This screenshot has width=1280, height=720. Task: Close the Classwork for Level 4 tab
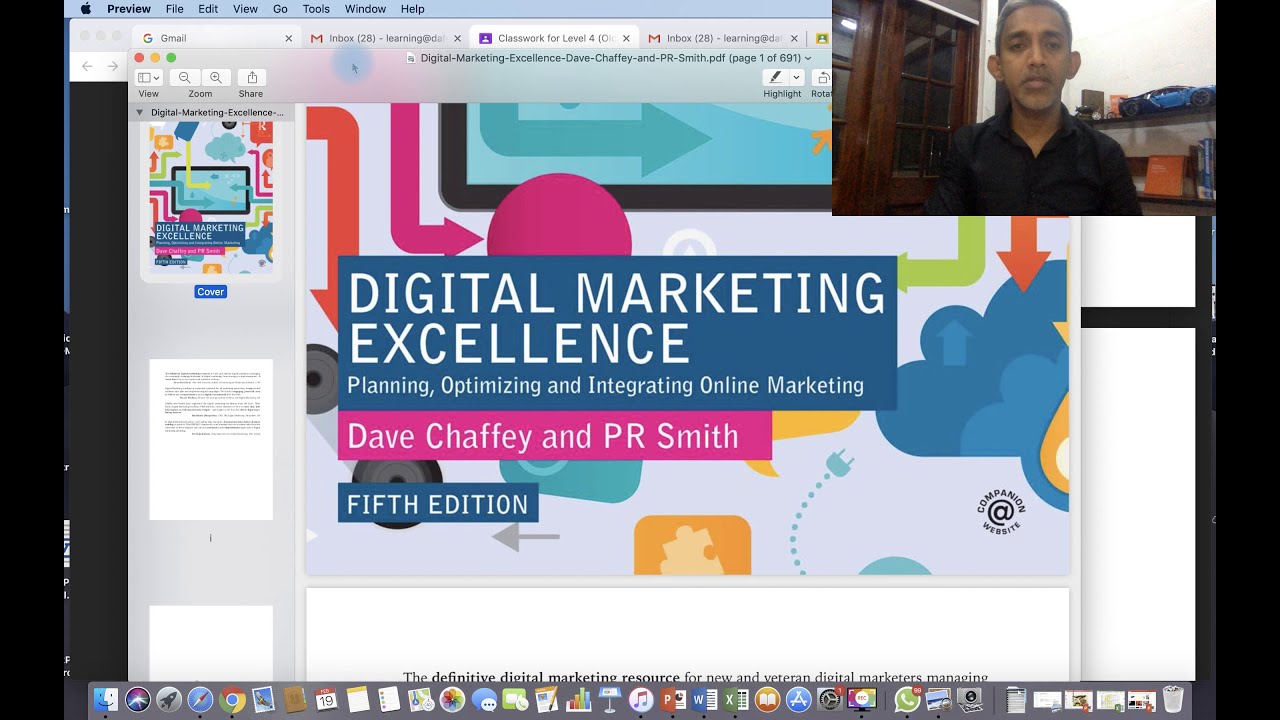[x=626, y=38]
